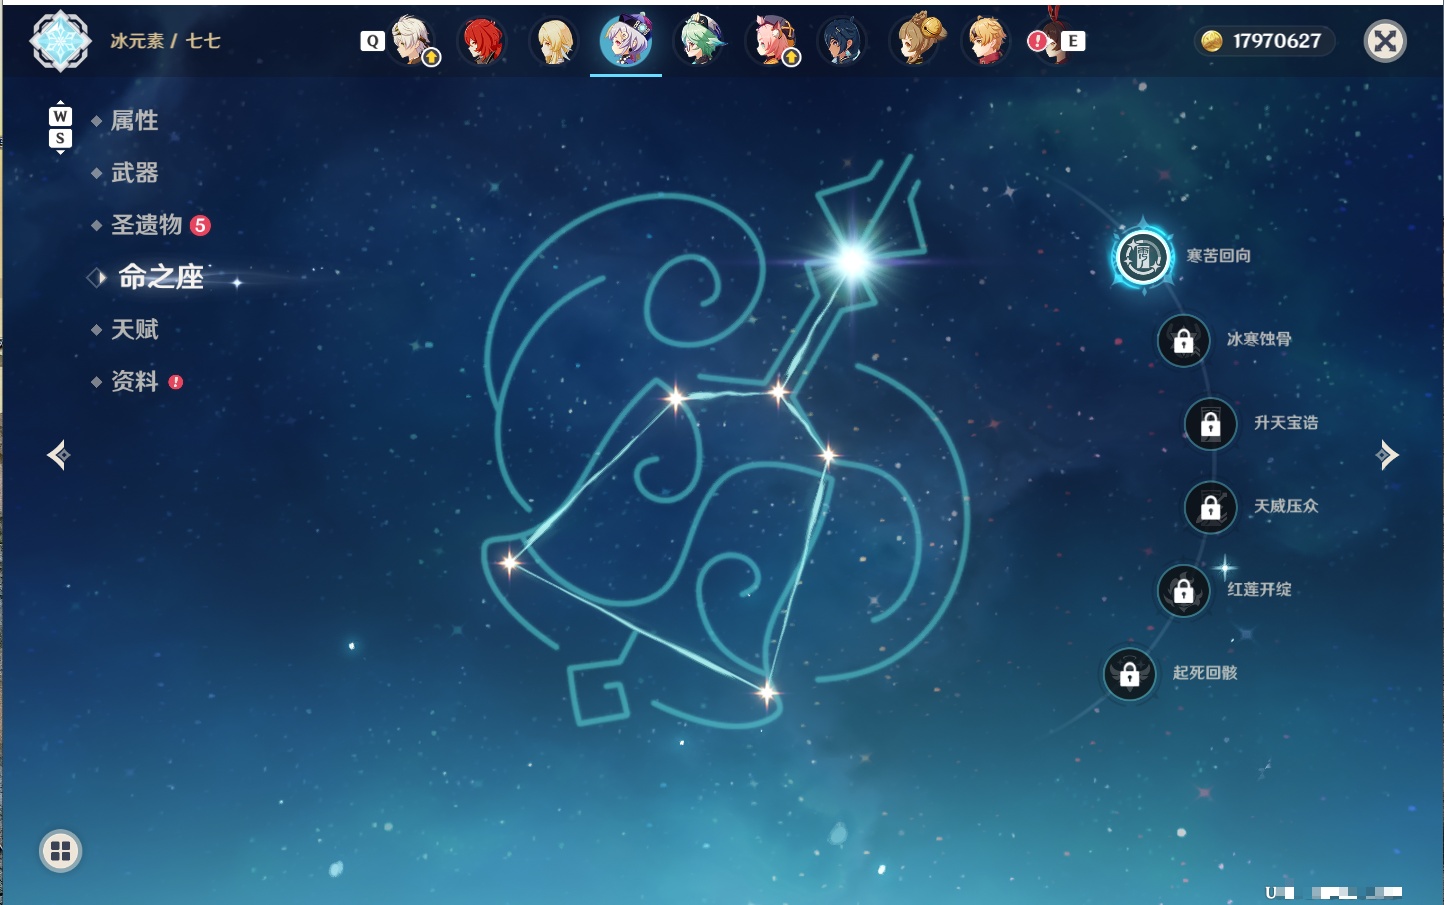The width and height of the screenshot is (1444, 905).
Task: Go to next character with right arrow
Action: (x=1387, y=455)
